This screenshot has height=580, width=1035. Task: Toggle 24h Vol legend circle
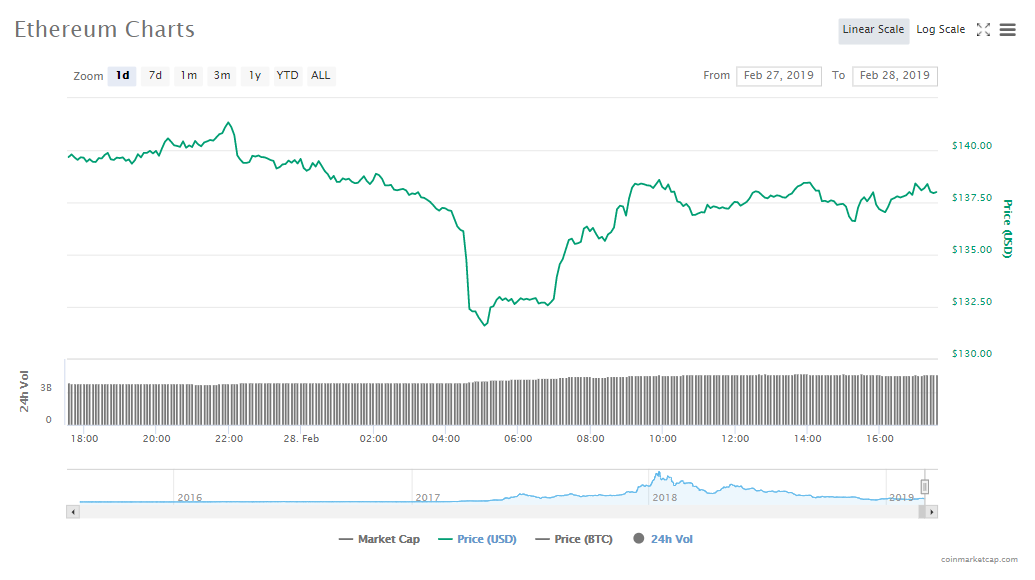pyautogui.click(x=639, y=539)
